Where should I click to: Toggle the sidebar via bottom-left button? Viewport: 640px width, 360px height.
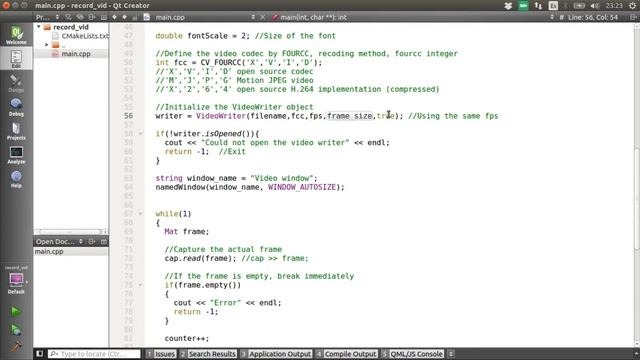point(40,354)
